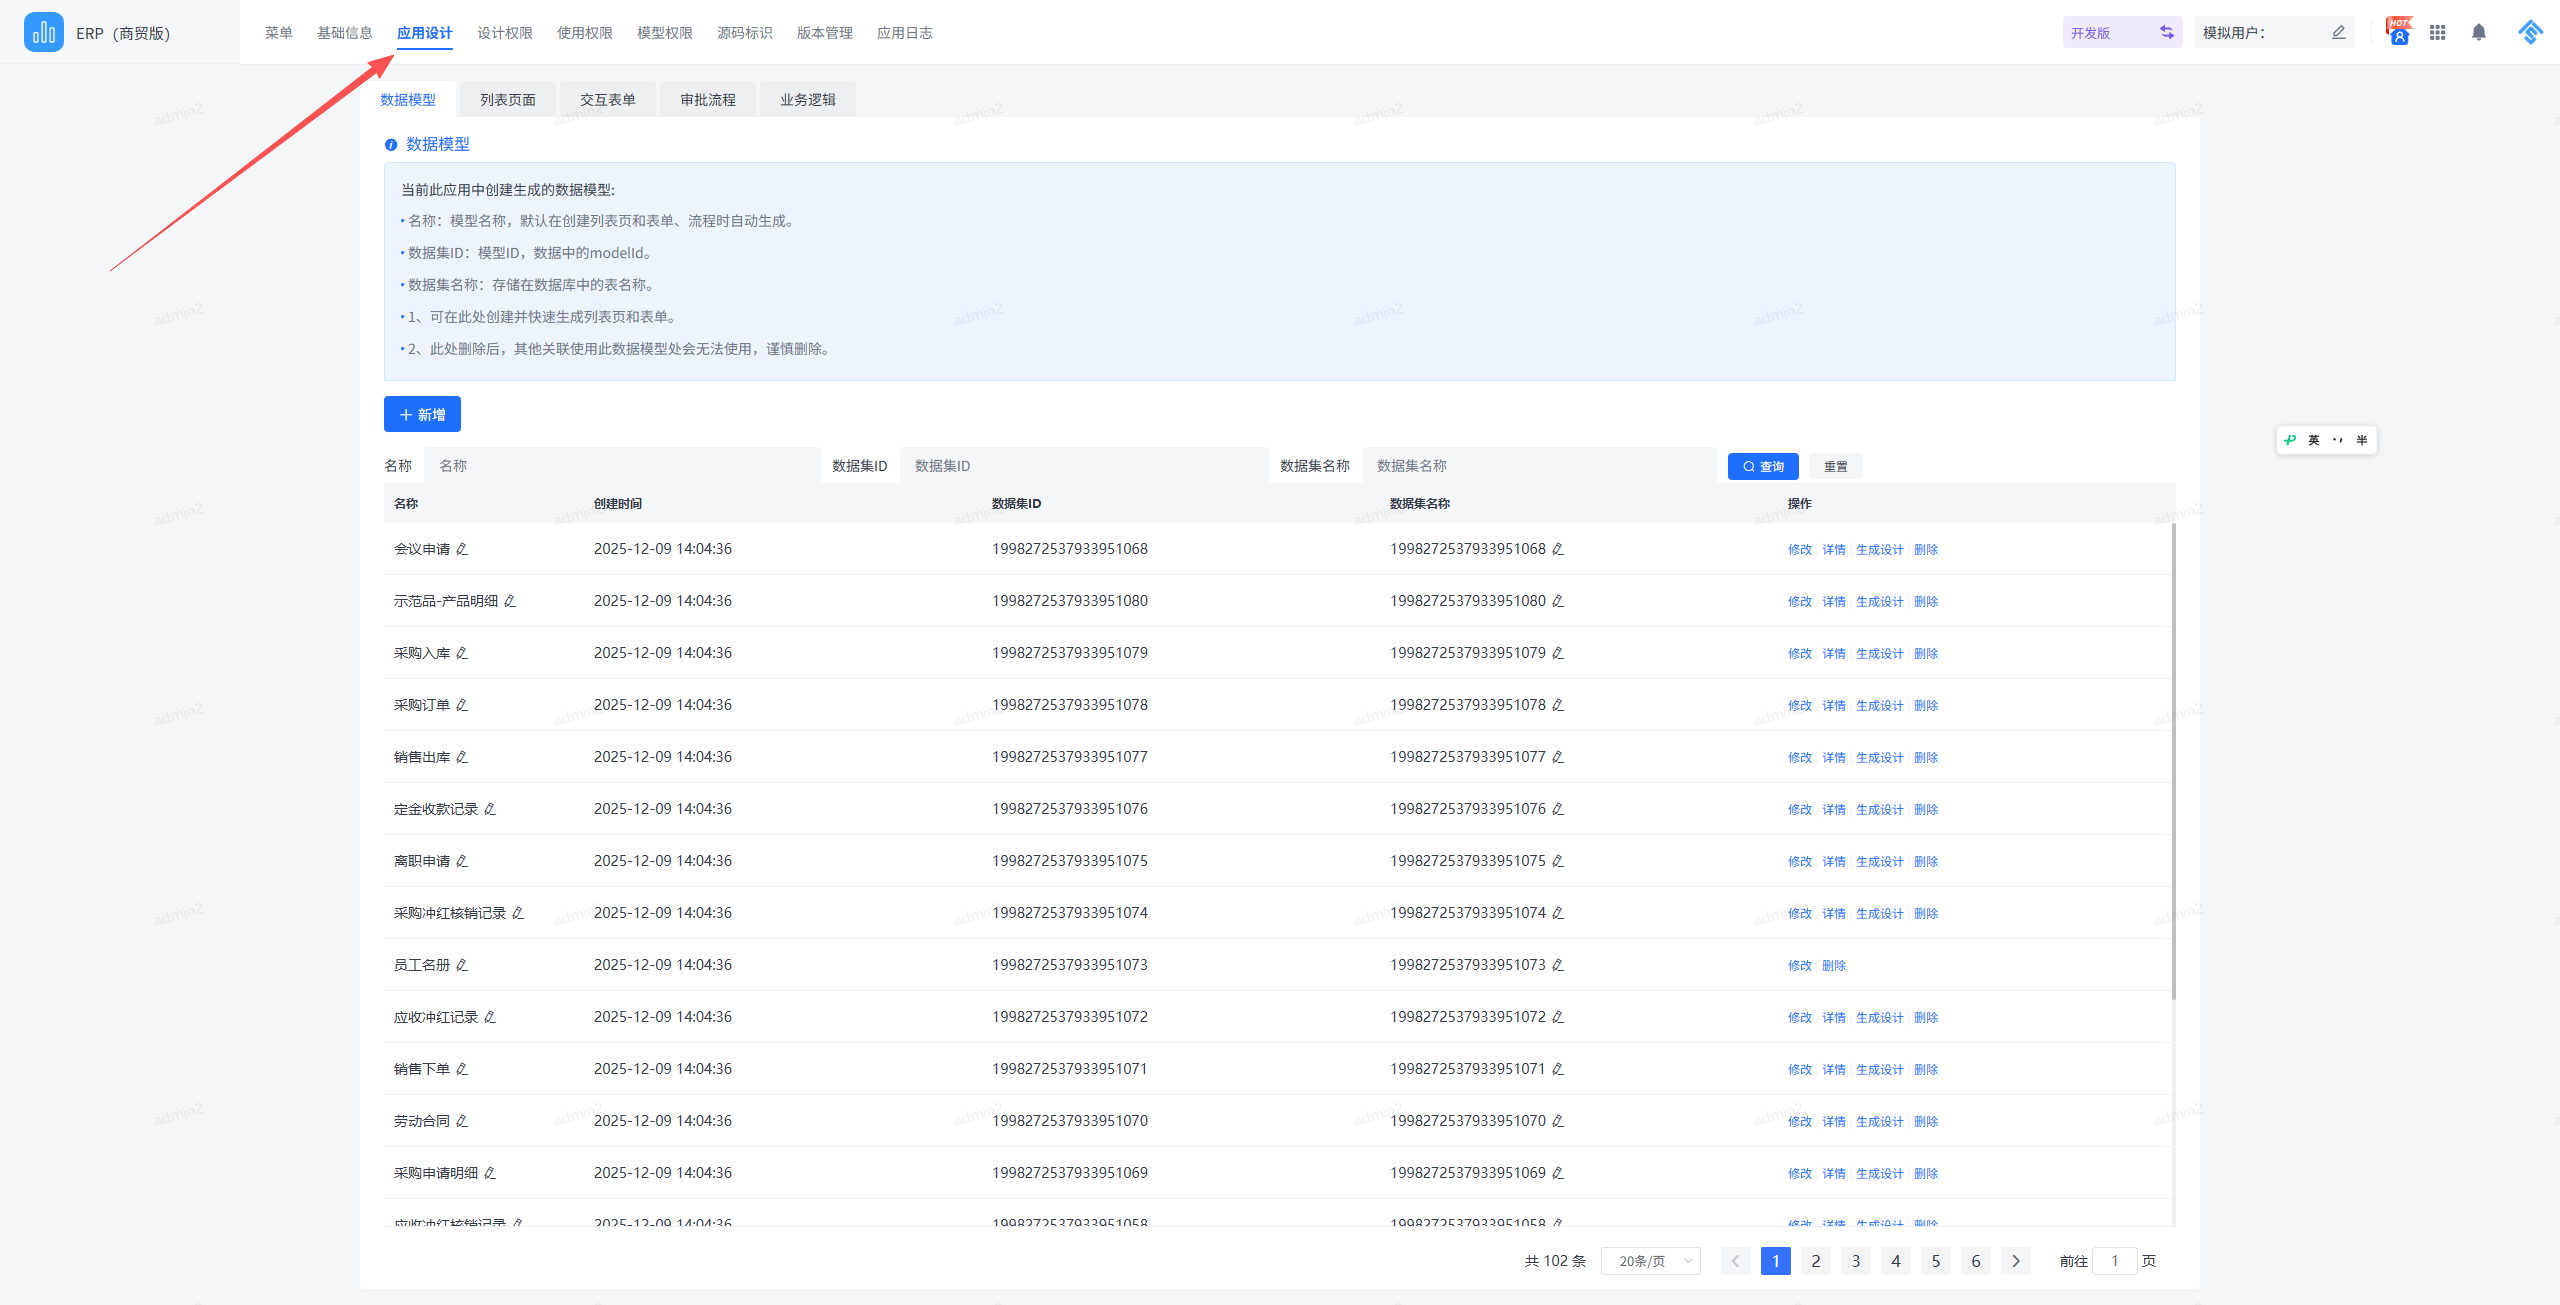This screenshot has width=2560, height=1305.
Task: Click the table's vertical scrollbar
Action: pos(2173,760)
